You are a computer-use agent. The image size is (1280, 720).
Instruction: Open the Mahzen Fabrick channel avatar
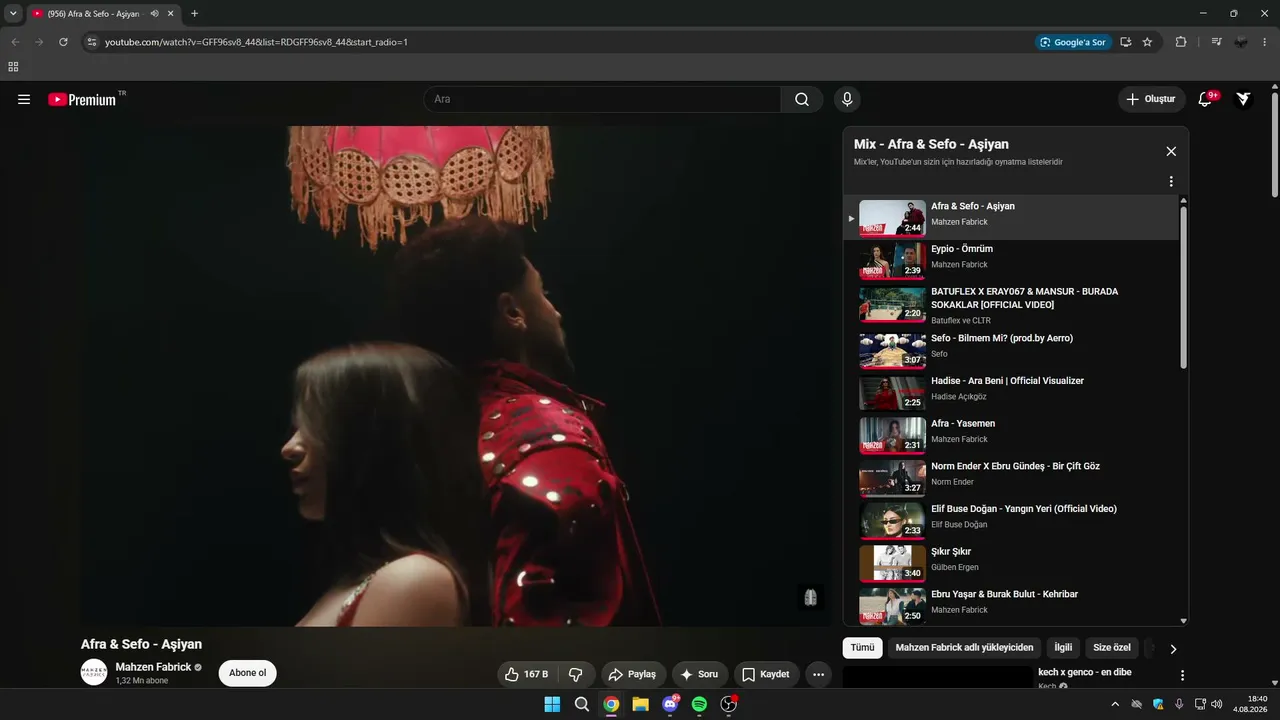click(x=94, y=673)
